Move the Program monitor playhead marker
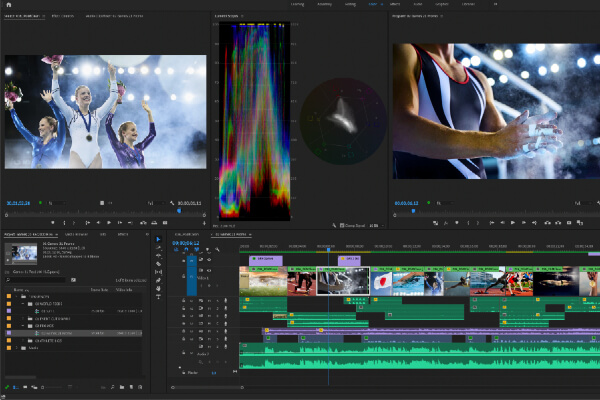This screenshot has height=400, width=600. point(413,211)
